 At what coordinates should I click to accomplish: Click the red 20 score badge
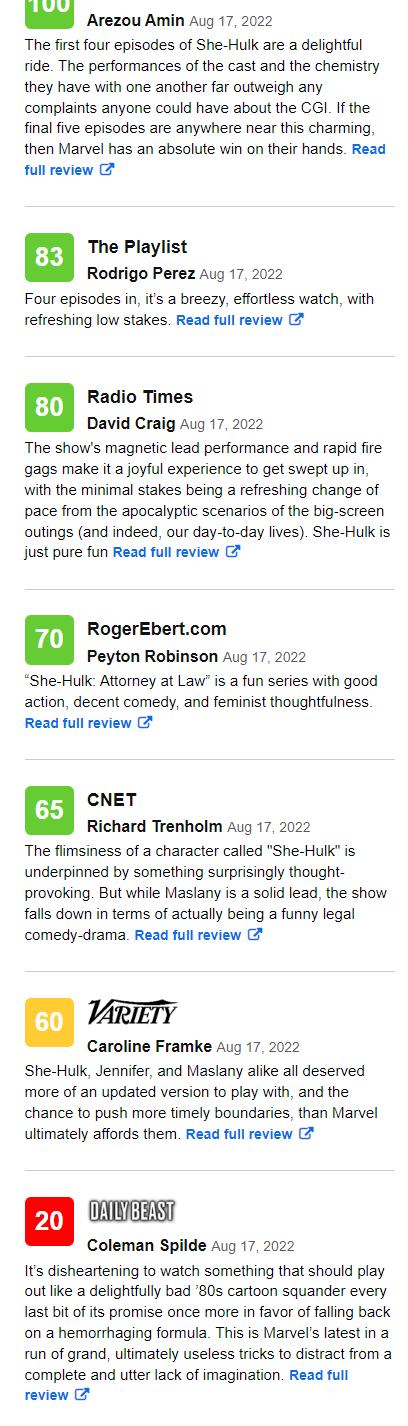point(49,1221)
